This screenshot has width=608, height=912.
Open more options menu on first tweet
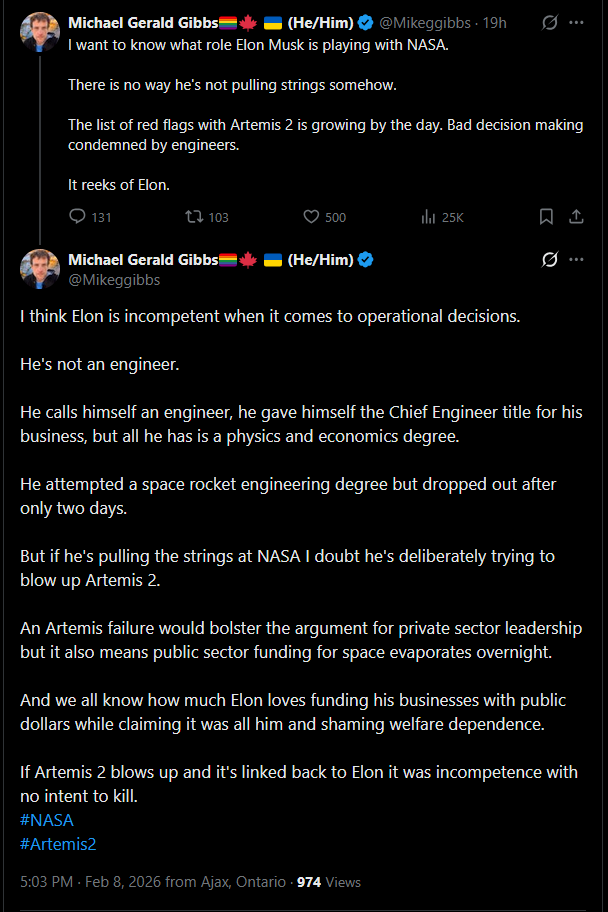point(577,21)
